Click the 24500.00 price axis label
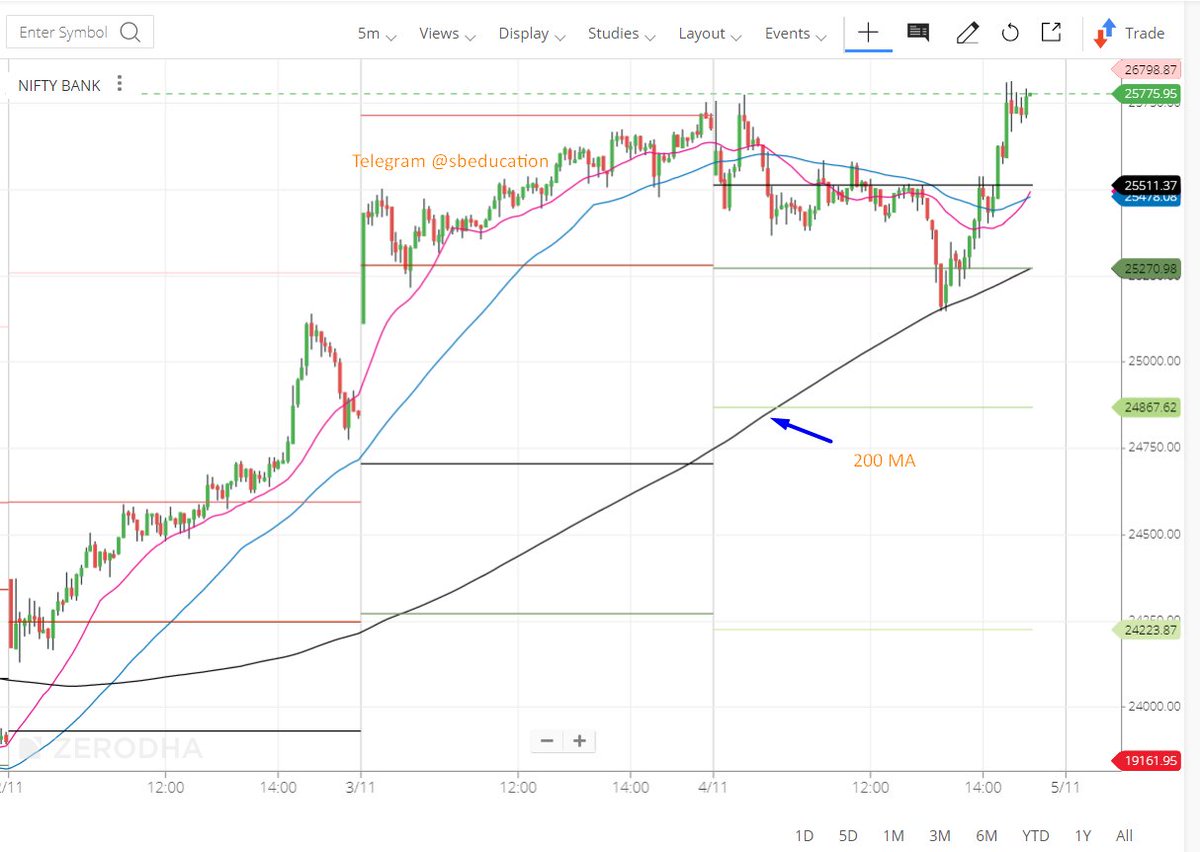The height and width of the screenshot is (852, 1200). click(1153, 534)
